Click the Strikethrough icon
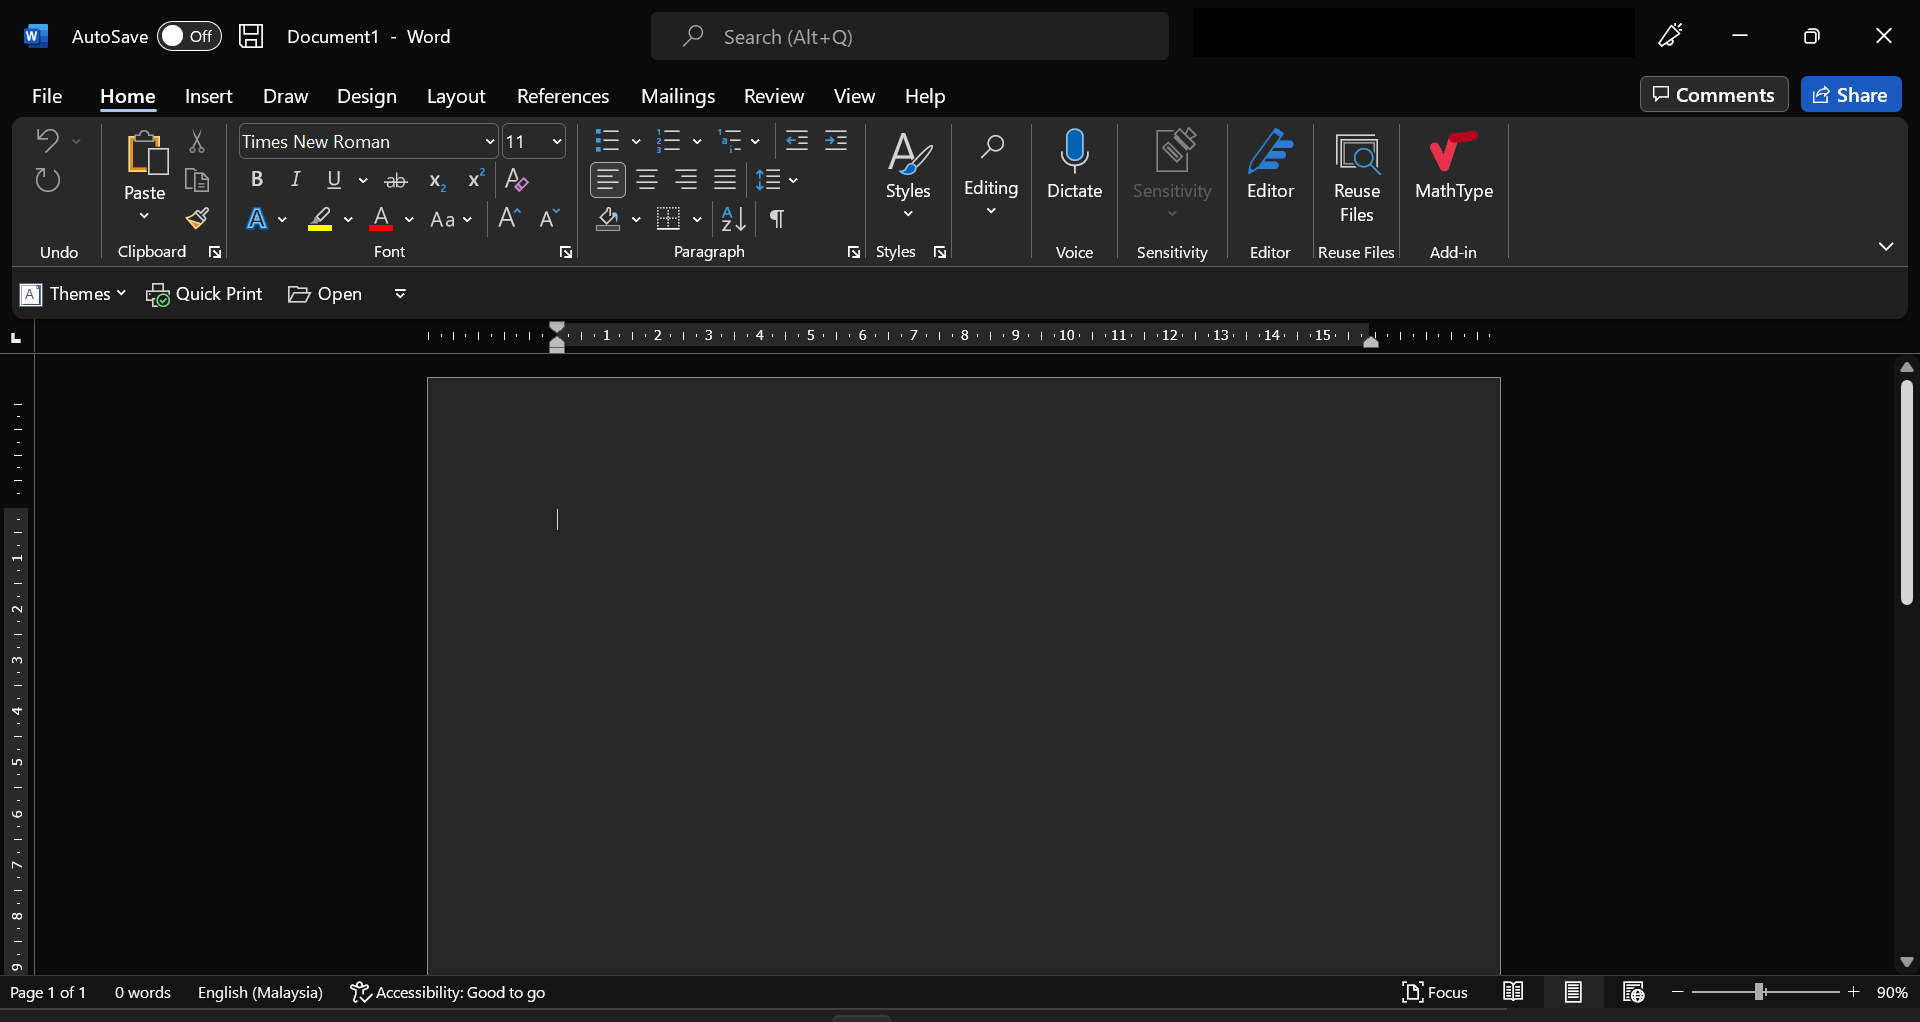Viewport: 1920px width, 1022px height. click(x=396, y=180)
